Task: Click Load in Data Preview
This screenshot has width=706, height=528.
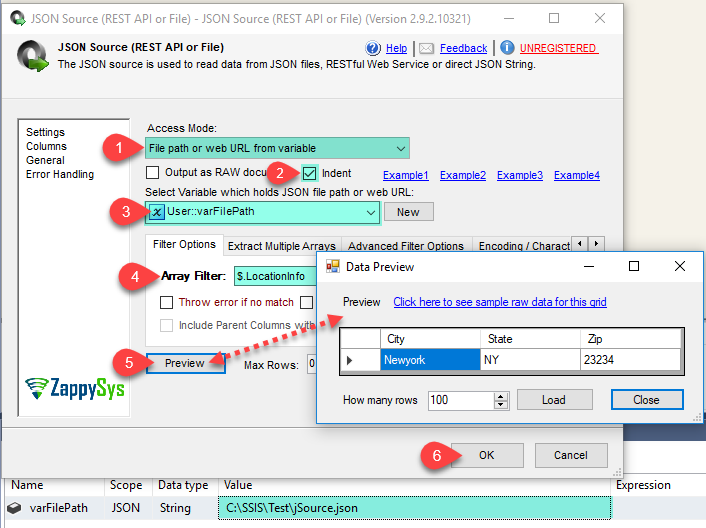Action: [554, 400]
